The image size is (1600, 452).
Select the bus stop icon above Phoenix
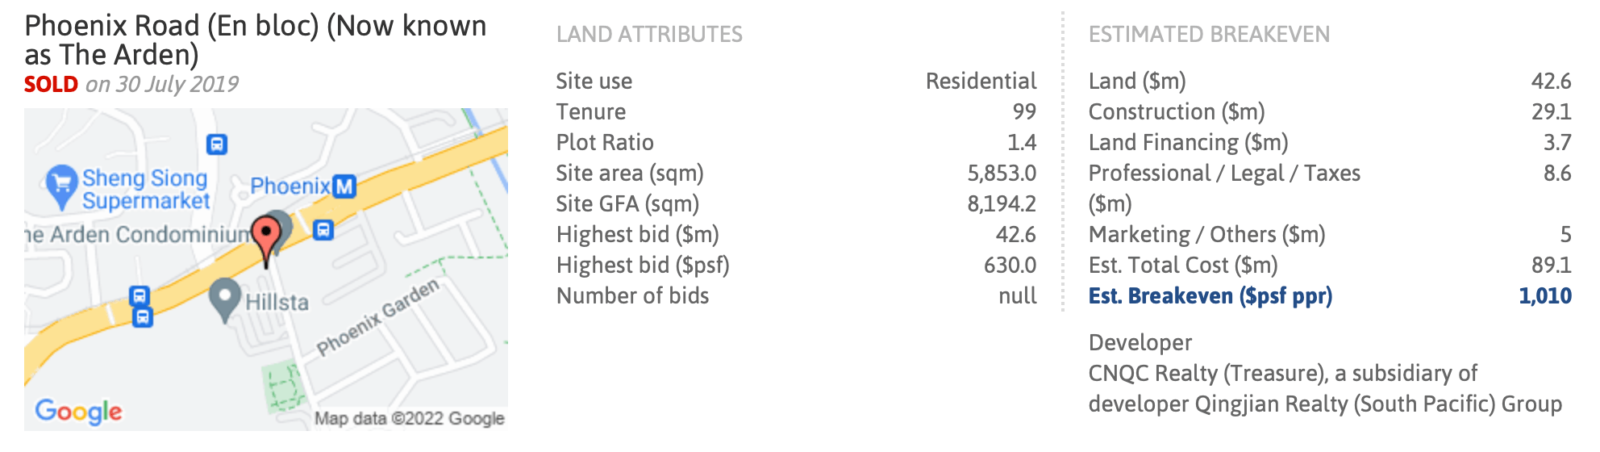click(217, 144)
